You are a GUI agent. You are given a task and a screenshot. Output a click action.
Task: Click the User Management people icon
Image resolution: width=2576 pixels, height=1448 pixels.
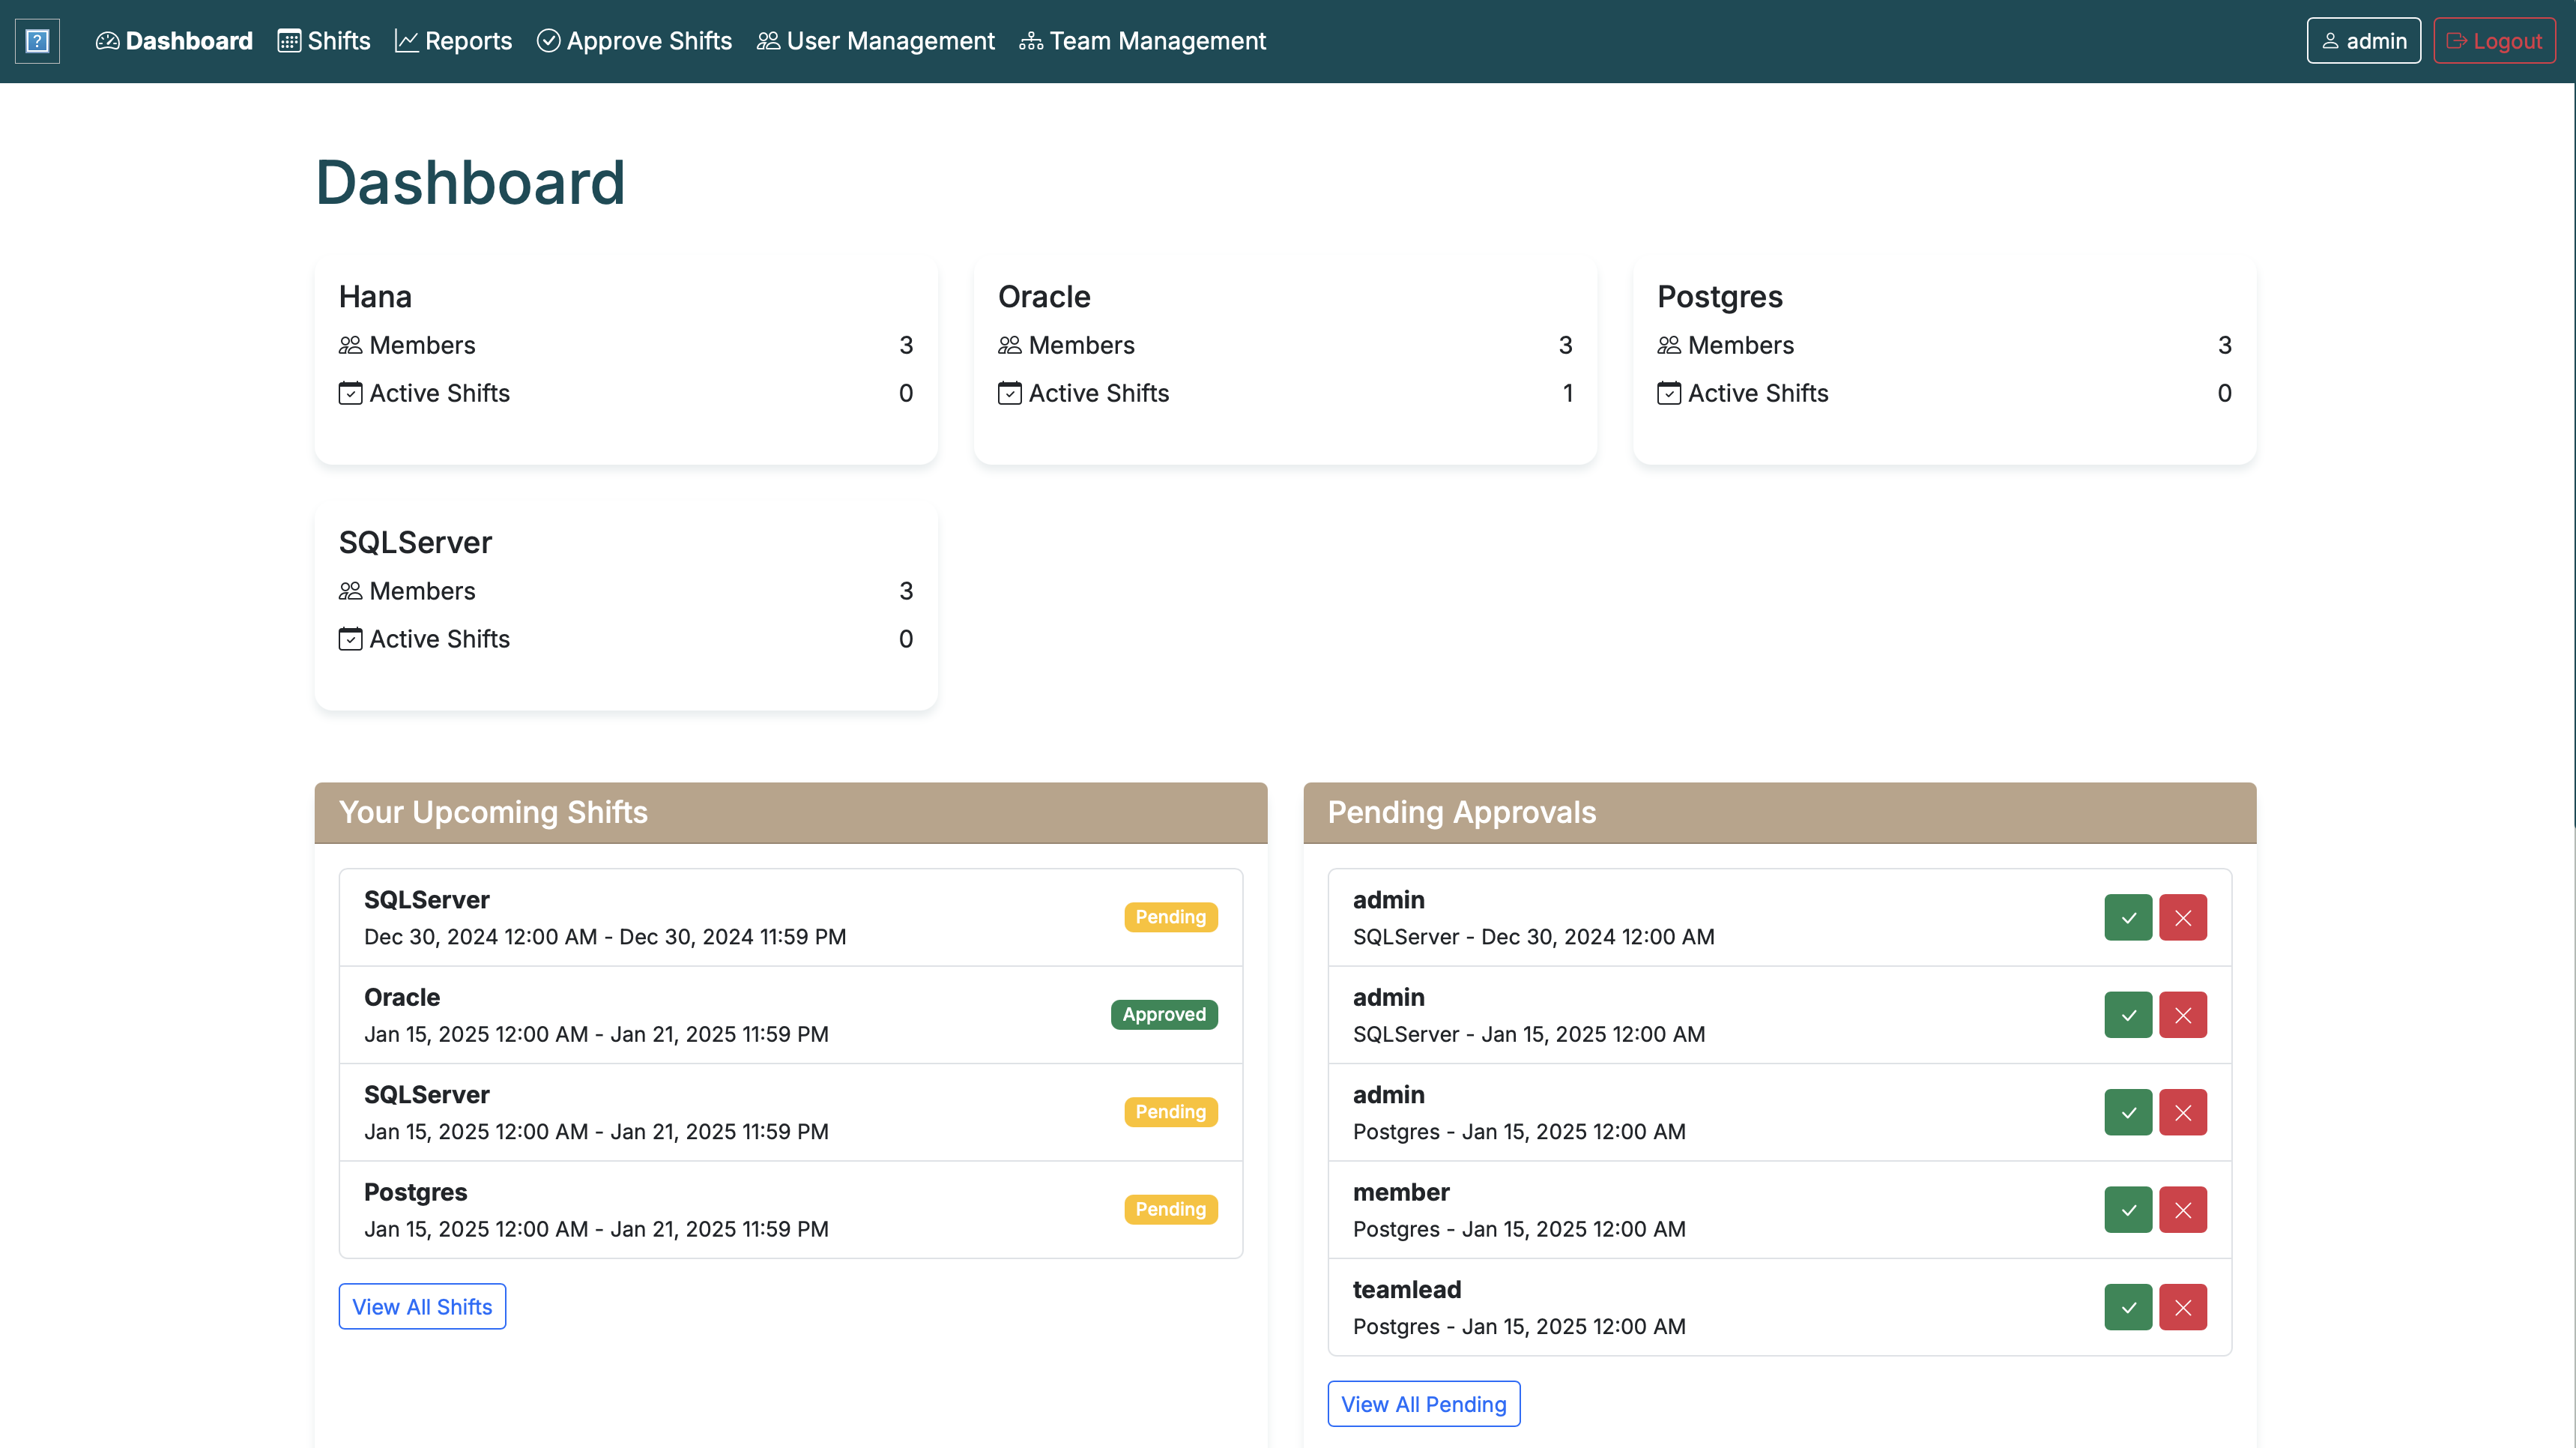(767, 41)
